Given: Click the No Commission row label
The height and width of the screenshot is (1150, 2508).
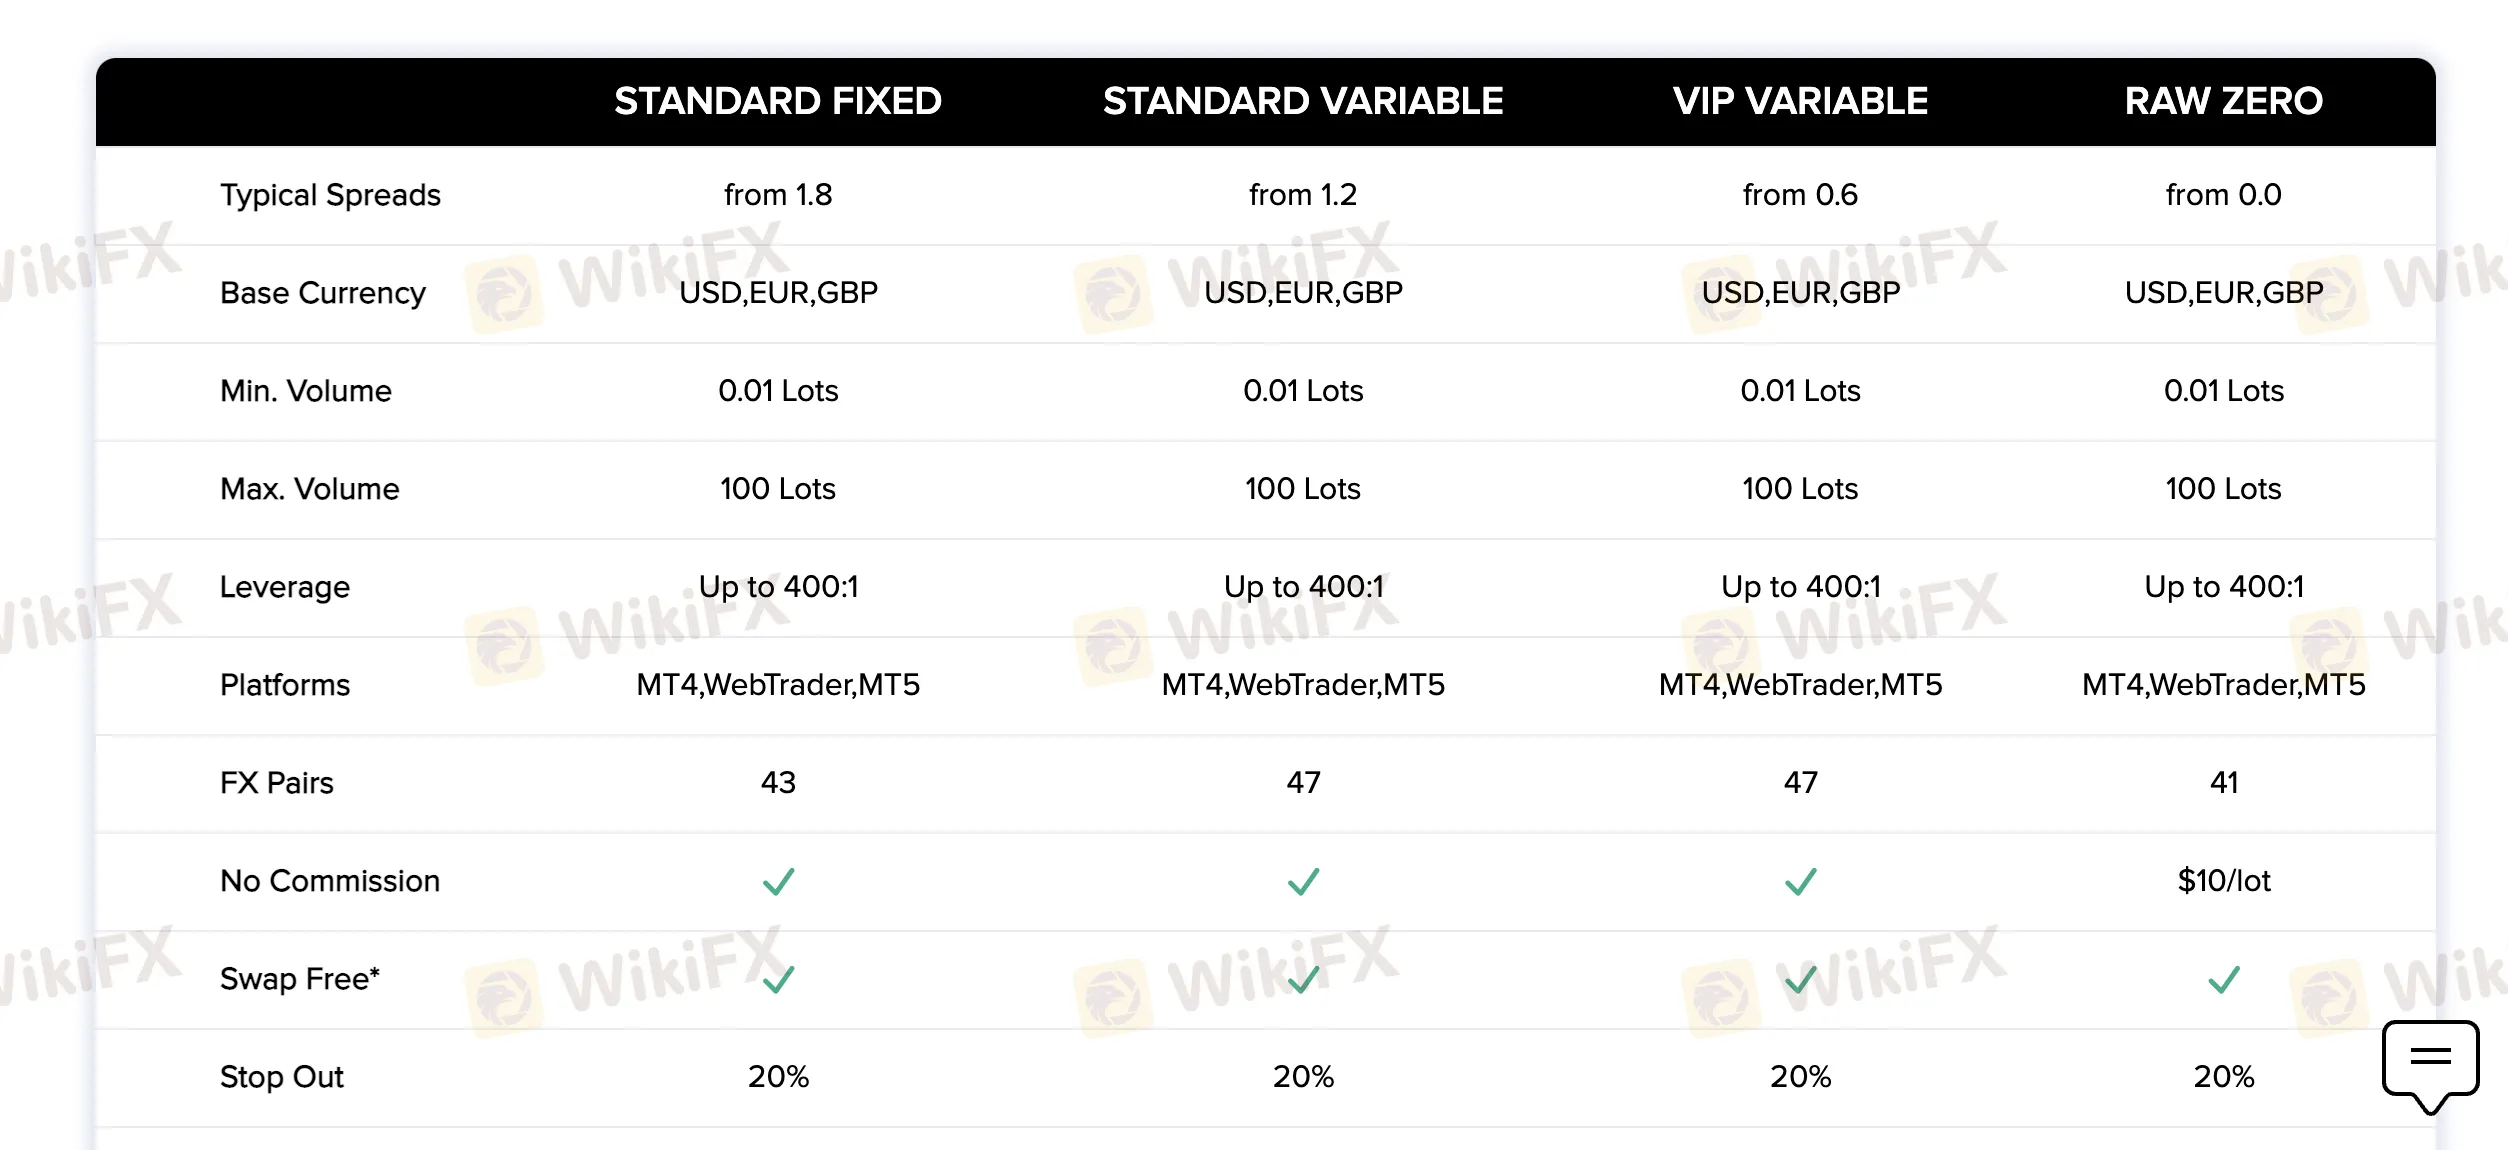Looking at the screenshot, I should [330, 881].
